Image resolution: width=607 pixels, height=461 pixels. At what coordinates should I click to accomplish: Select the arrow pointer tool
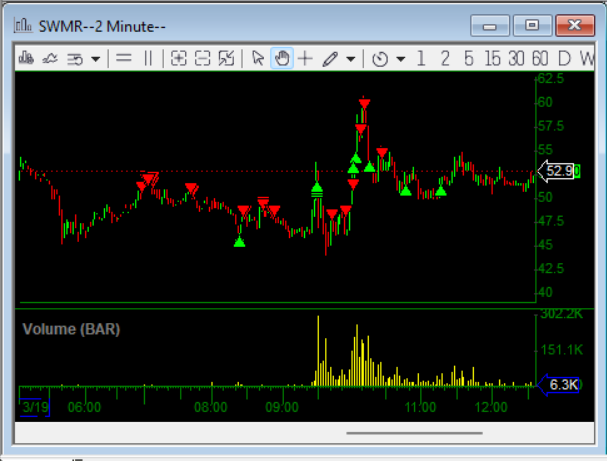click(x=257, y=58)
